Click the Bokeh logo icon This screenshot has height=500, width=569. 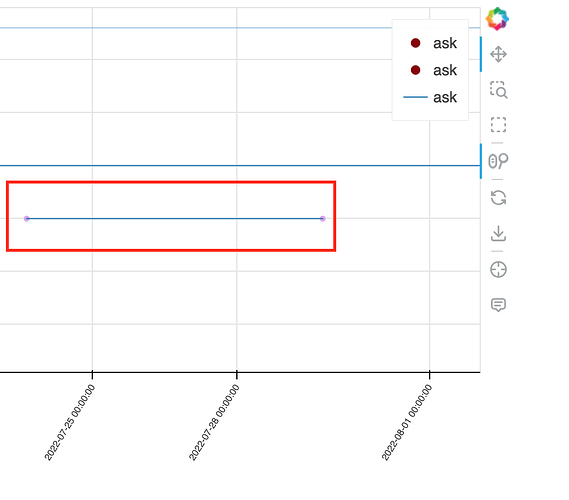point(498,19)
